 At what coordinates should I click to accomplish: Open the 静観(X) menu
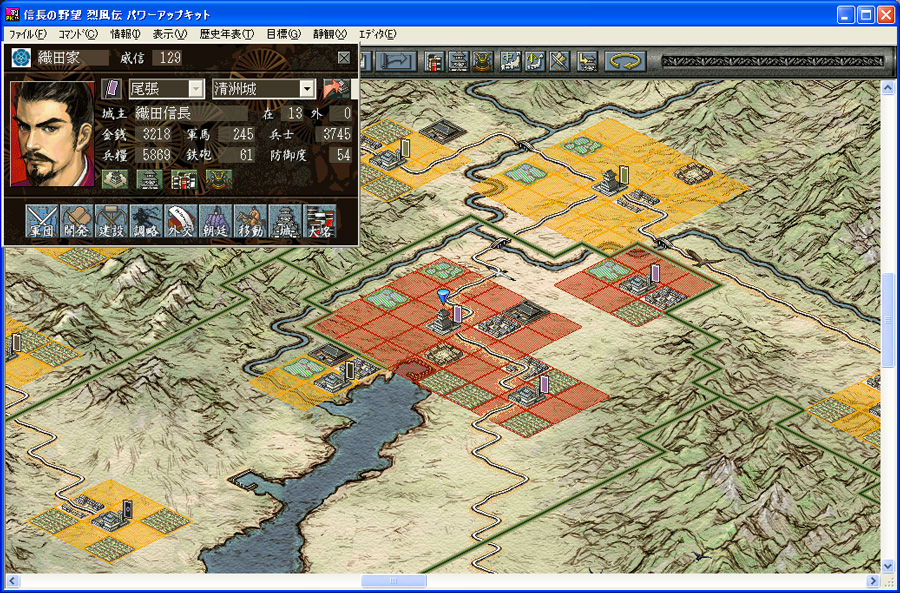pyautogui.click(x=330, y=34)
